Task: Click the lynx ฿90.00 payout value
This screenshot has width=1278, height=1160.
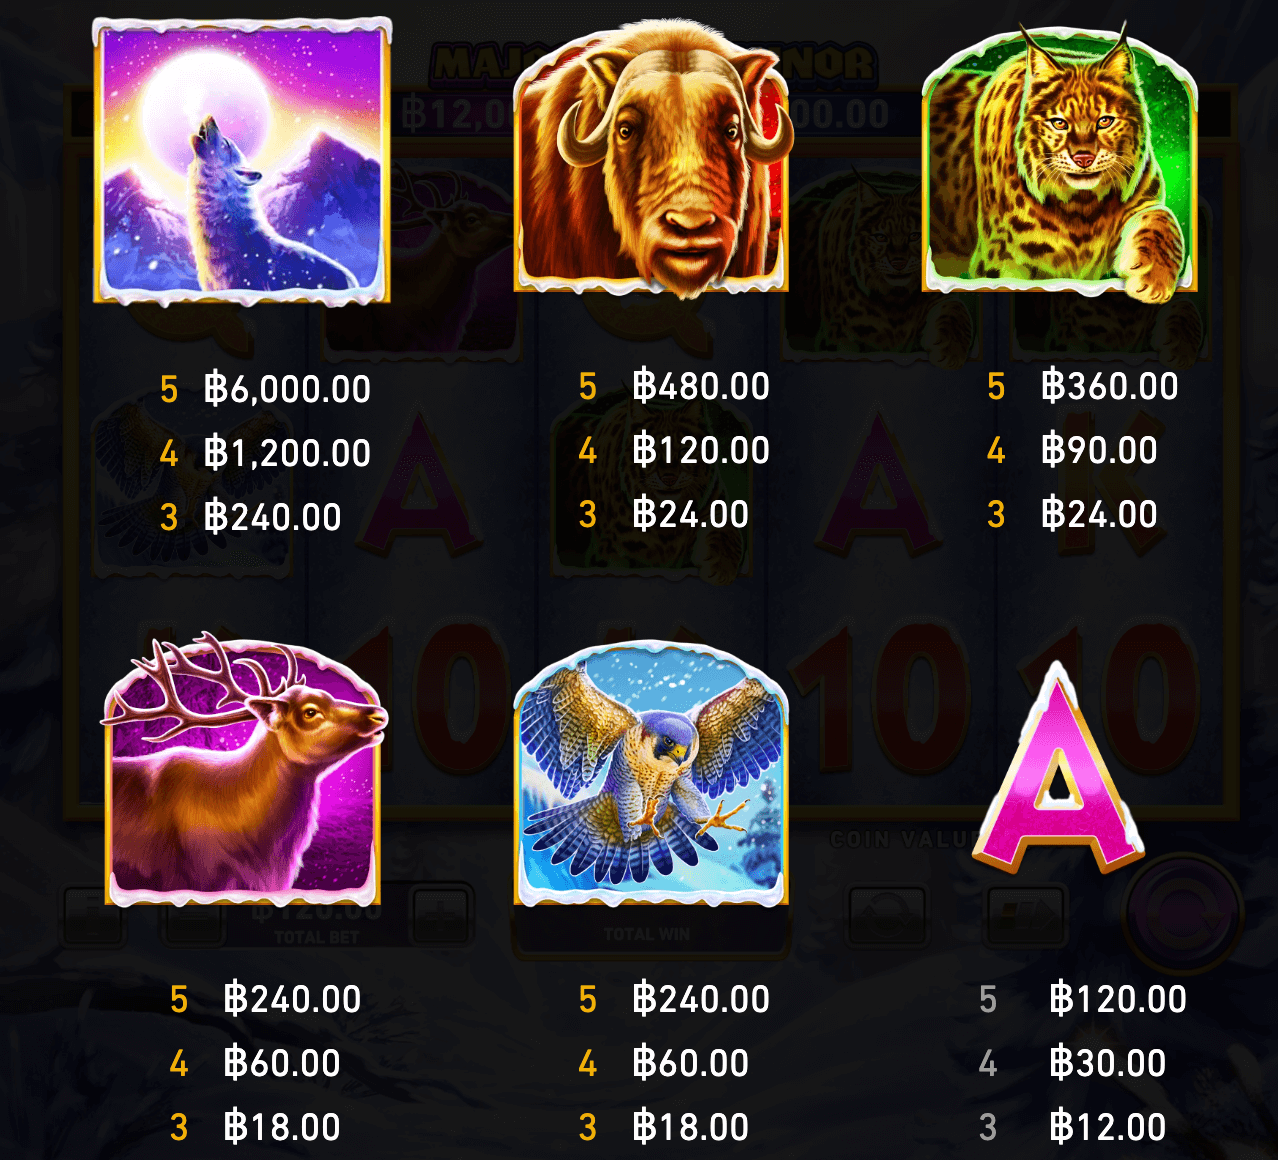Action: point(1099,449)
